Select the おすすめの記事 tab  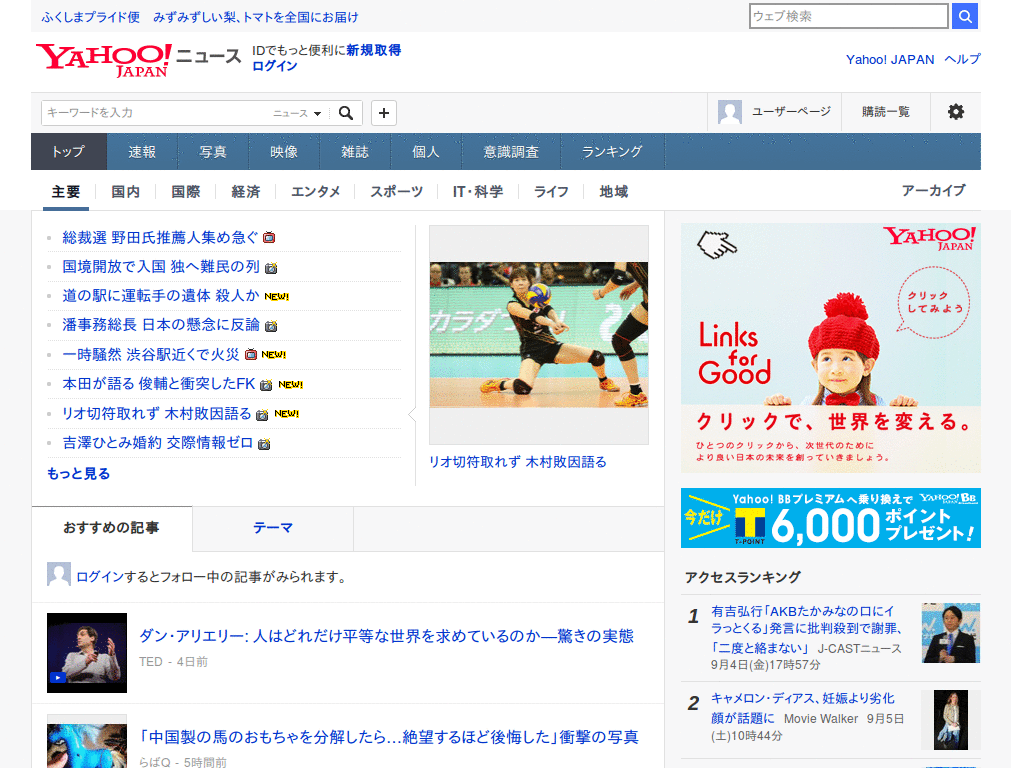point(112,528)
